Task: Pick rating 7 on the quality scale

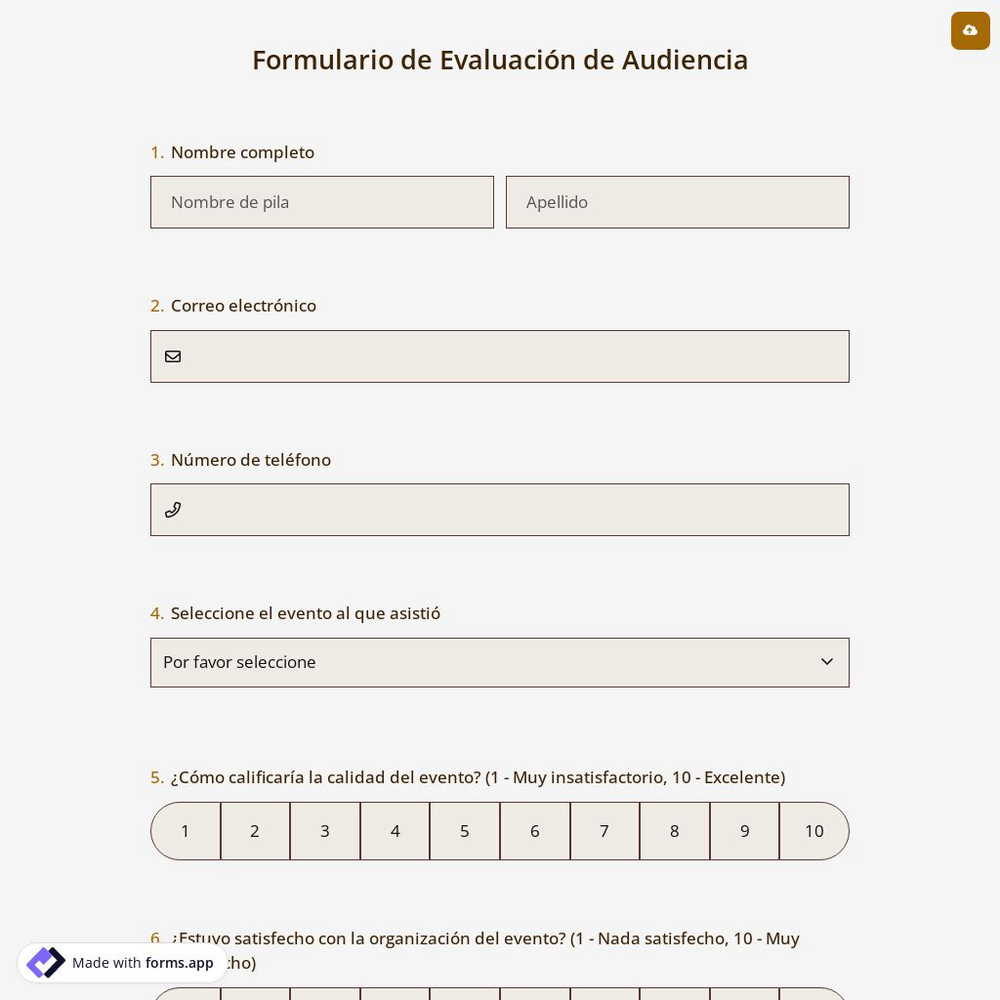Action: tap(604, 831)
